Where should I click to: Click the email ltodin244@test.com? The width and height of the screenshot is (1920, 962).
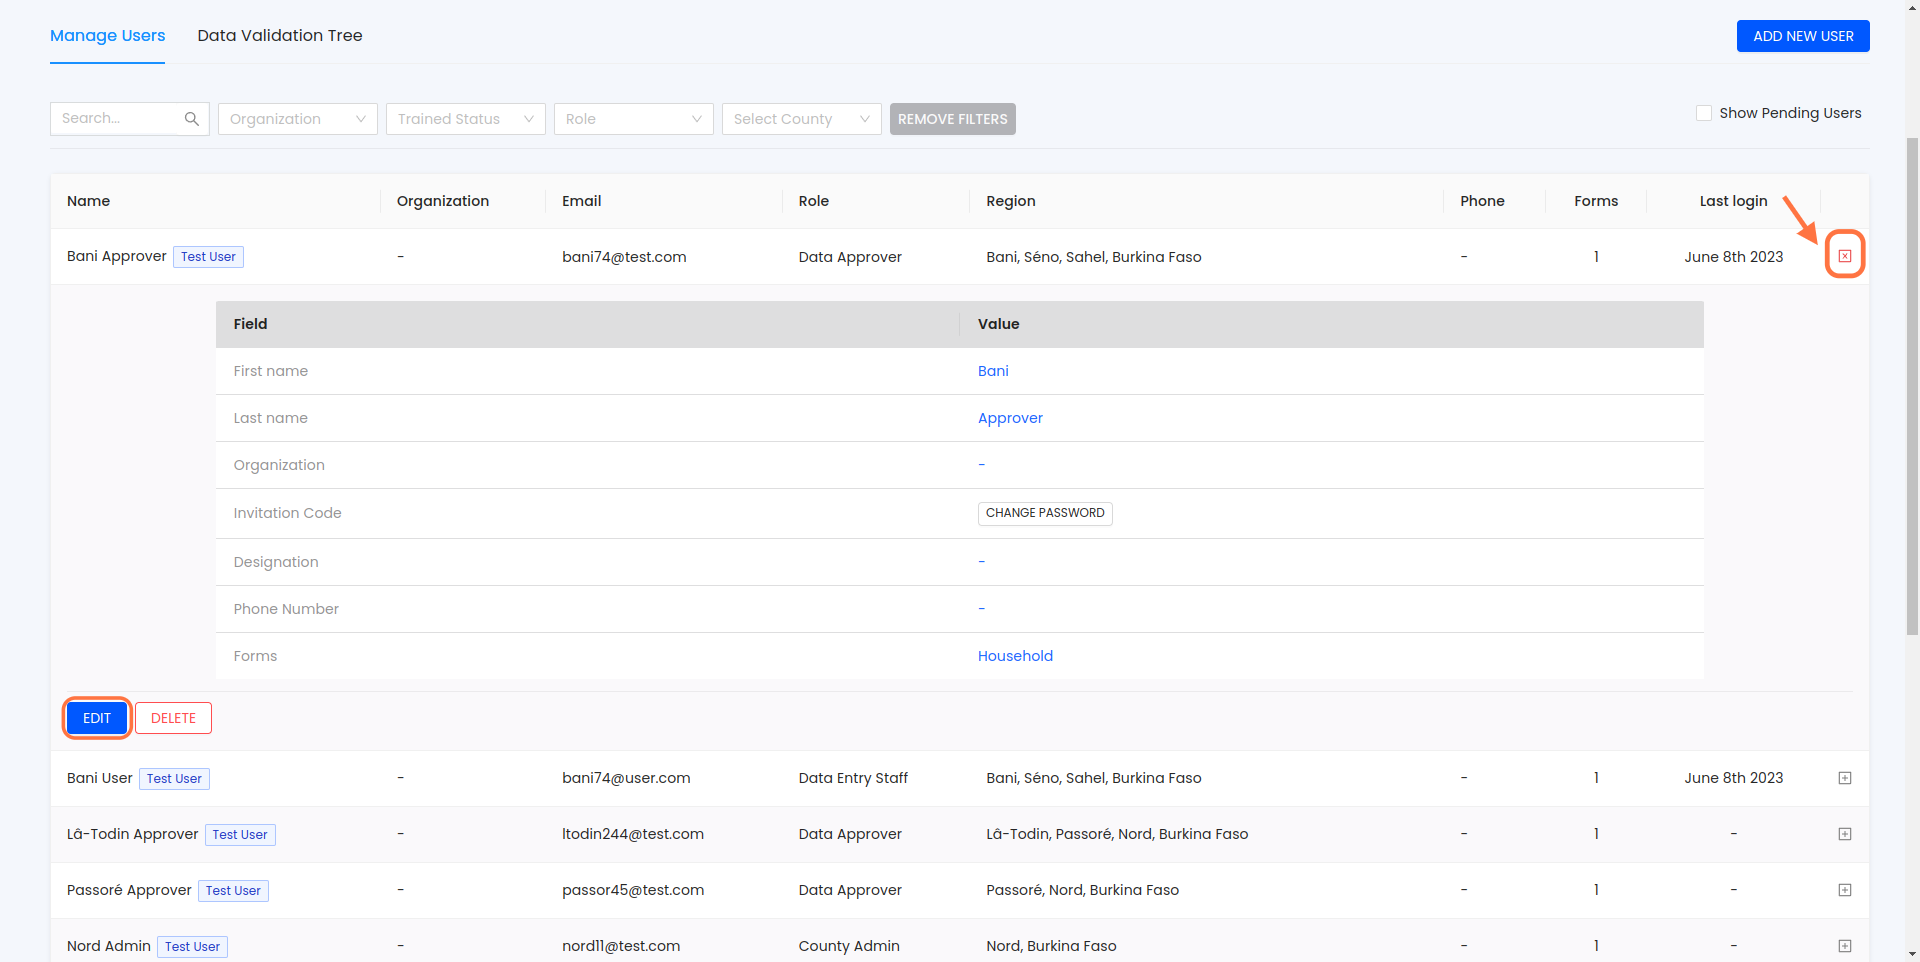[x=633, y=834]
